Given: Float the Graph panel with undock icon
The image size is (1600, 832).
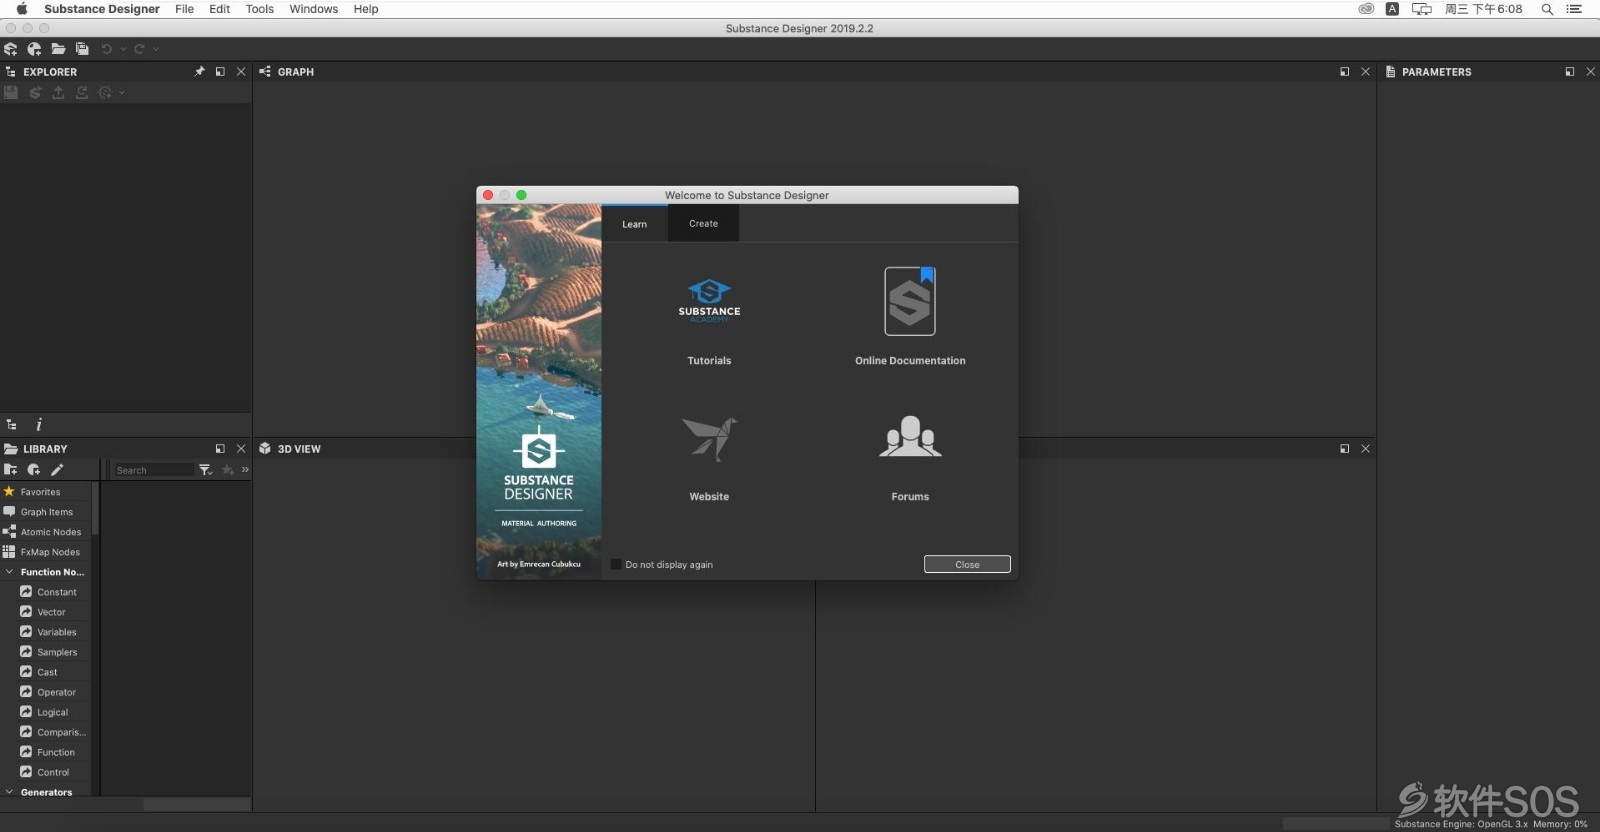Looking at the screenshot, I should tap(1345, 72).
